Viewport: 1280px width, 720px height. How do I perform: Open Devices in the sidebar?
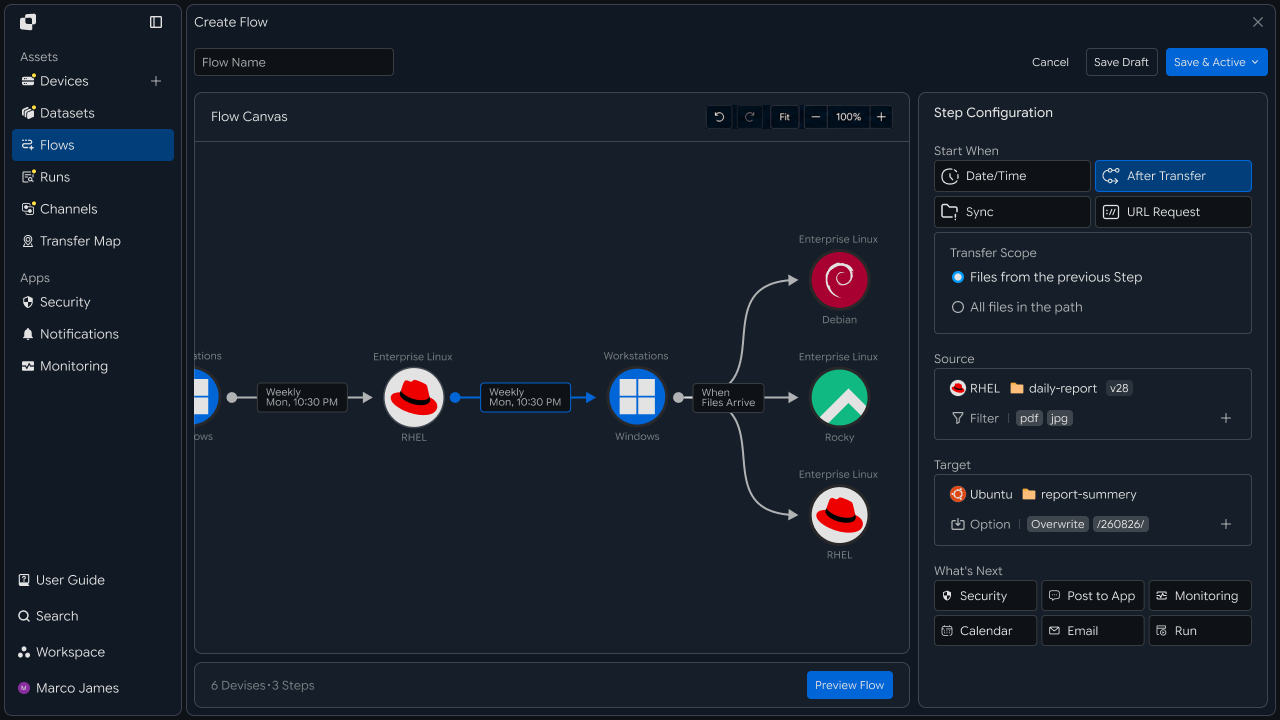pyautogui.click(x=64, y=81)
